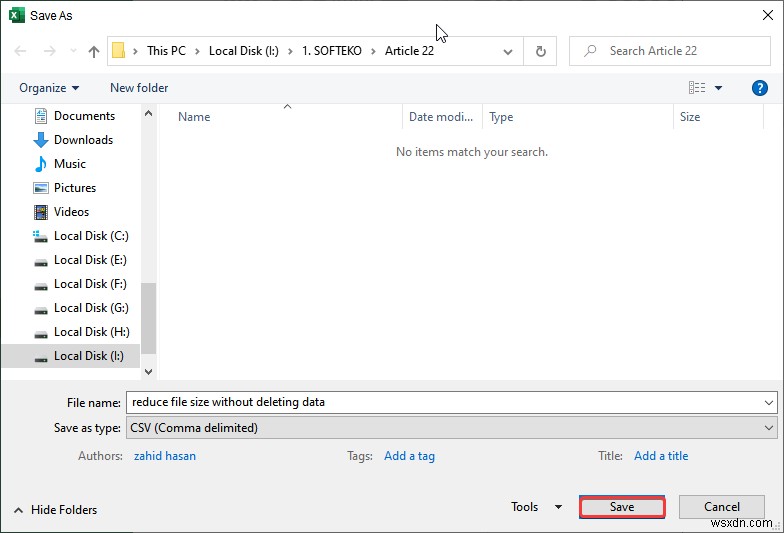Click the navigation pane scrollbar thumb
784x533 pixels.
(148, 318)
